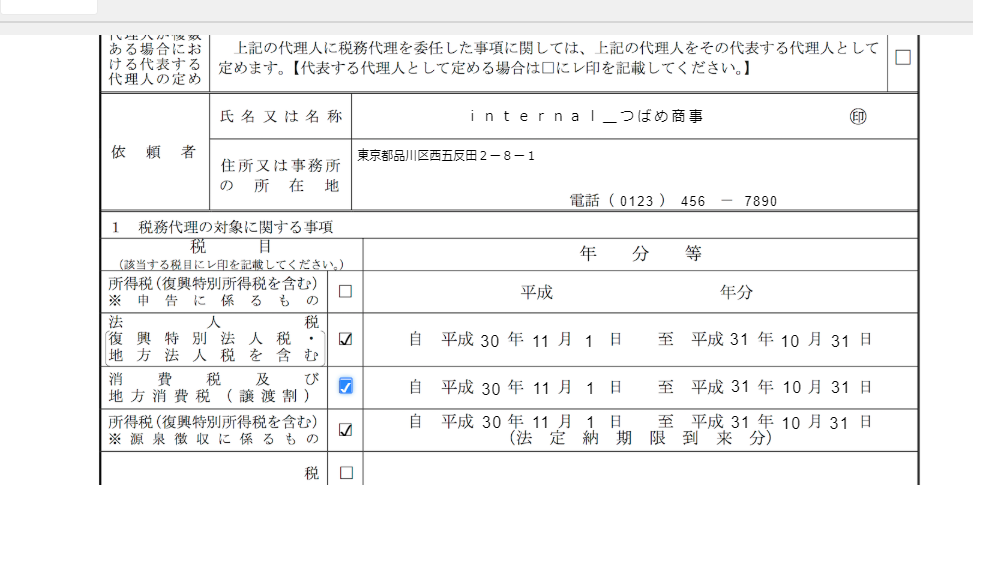
Task: Click the (法定納期限到来分) text
Action: 640,438
